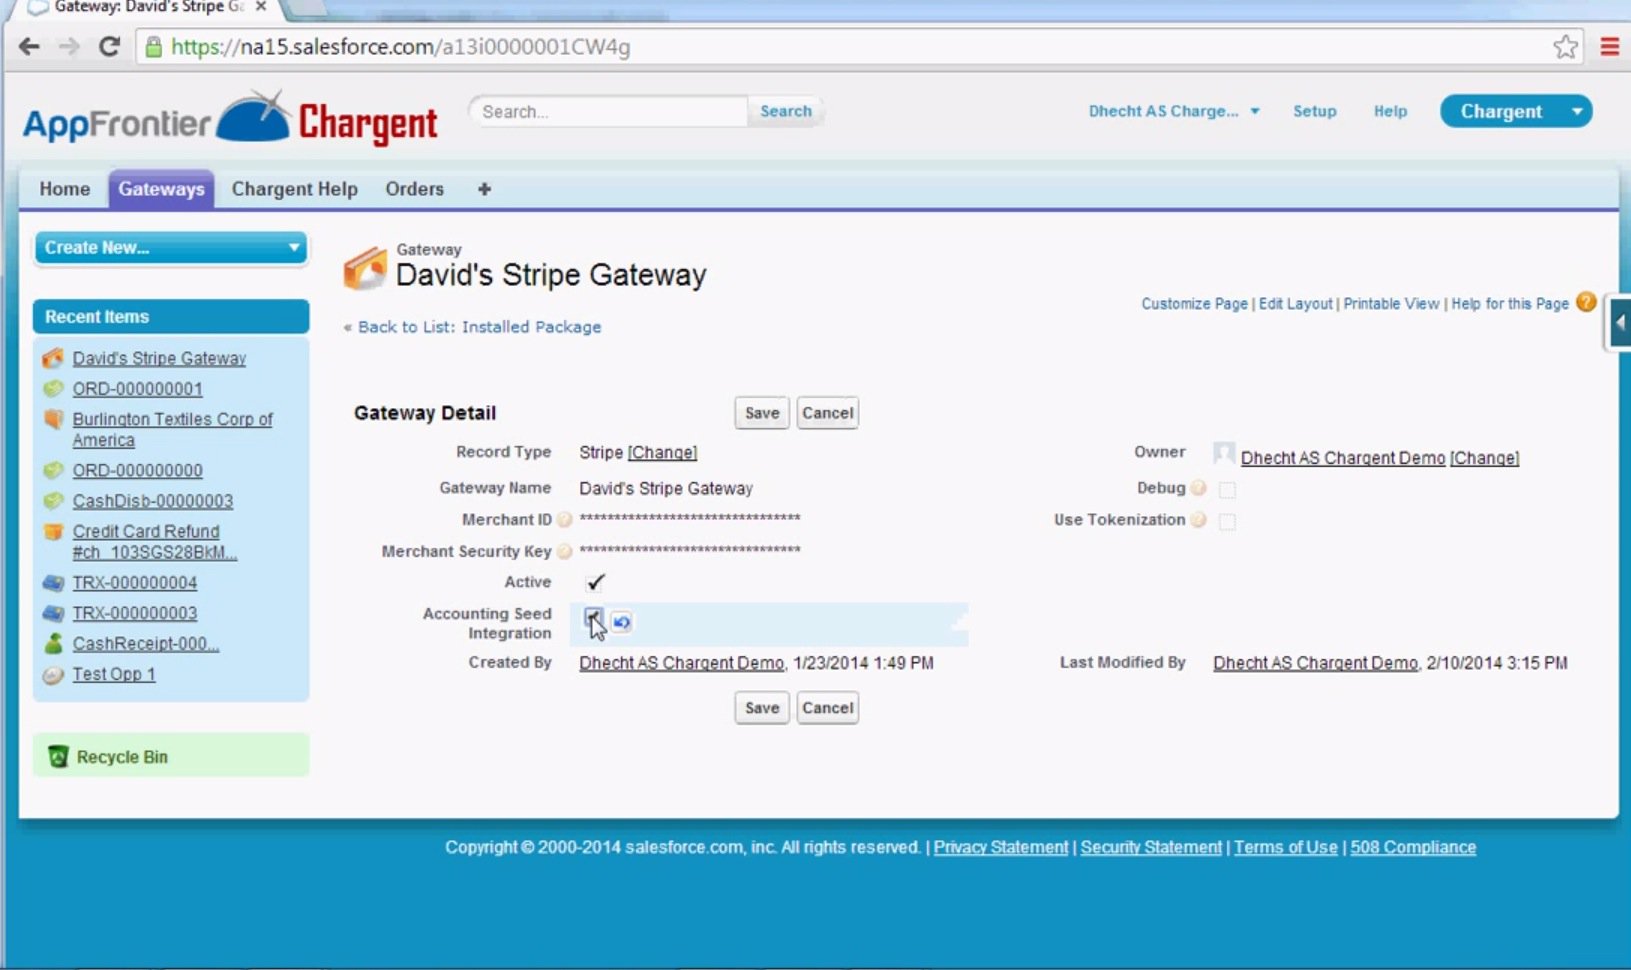Click the Search button
The image size is (1631, 970).
point(786,111)
